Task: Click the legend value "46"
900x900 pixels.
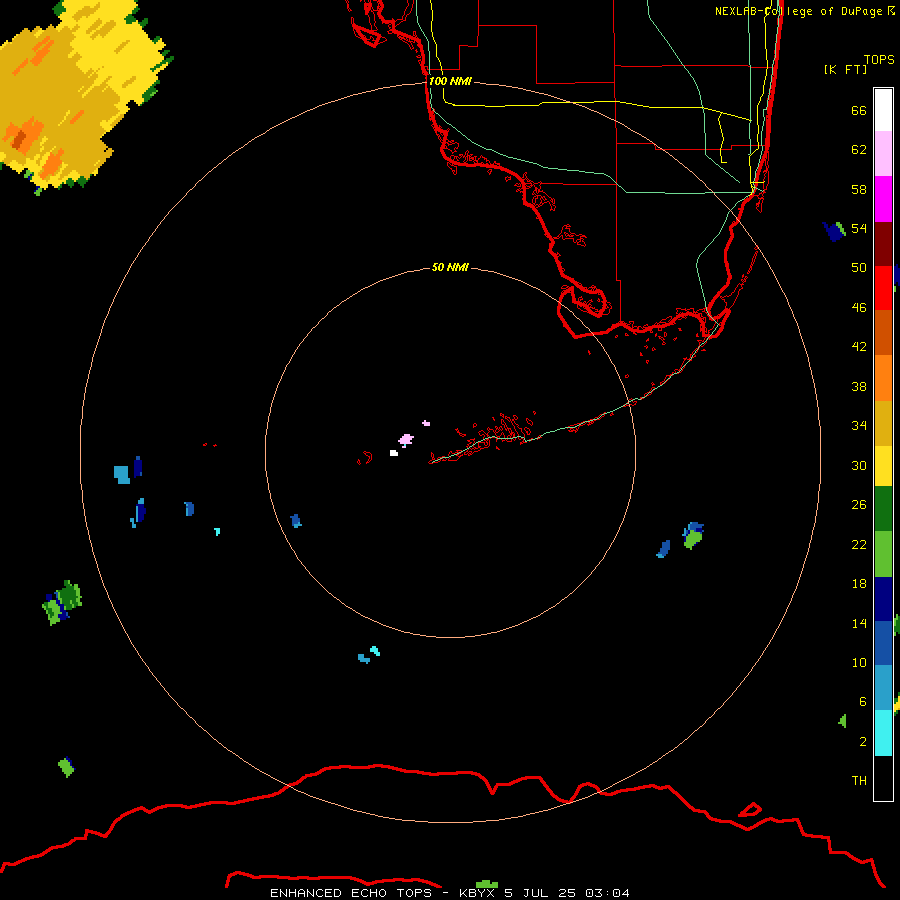Action: (859, 308)
